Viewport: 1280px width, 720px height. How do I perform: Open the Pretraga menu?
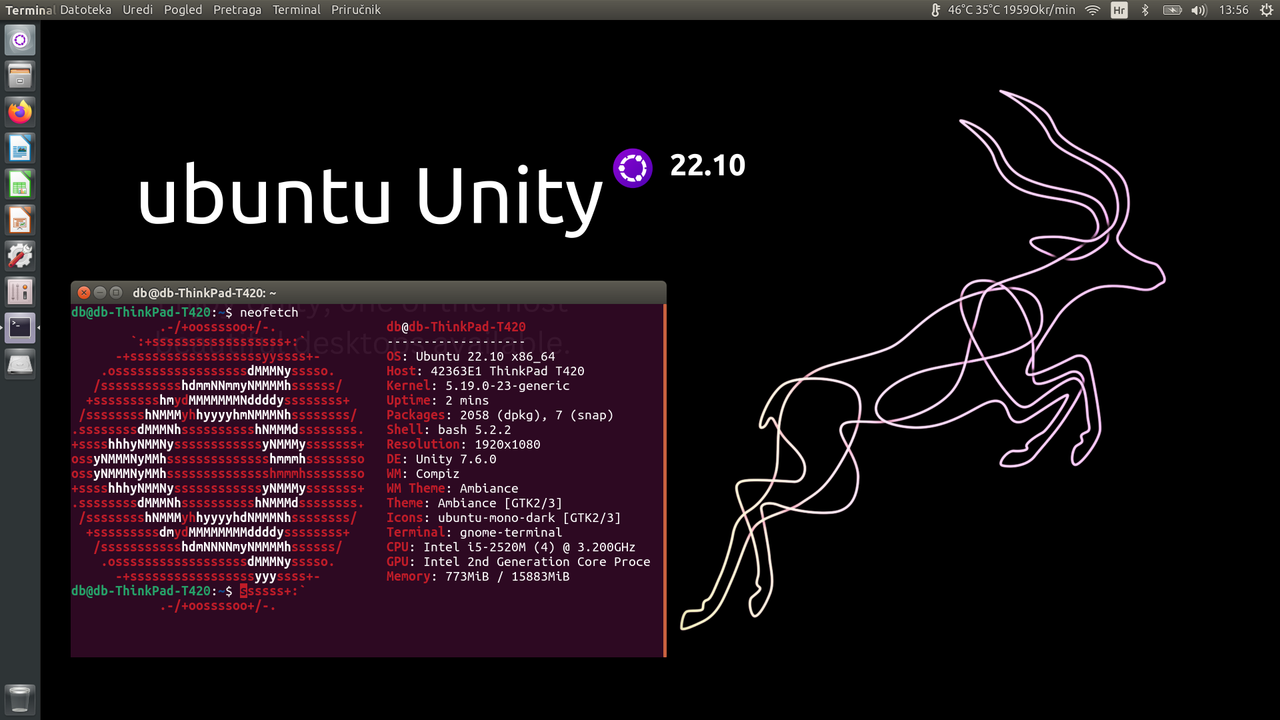click(x=238, y=10)
